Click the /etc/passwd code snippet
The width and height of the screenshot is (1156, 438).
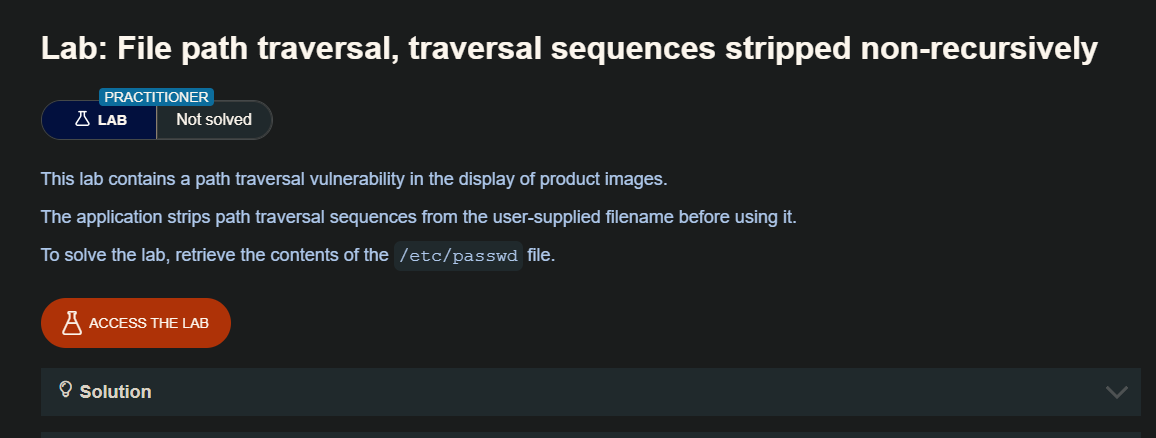pos(458,255)
